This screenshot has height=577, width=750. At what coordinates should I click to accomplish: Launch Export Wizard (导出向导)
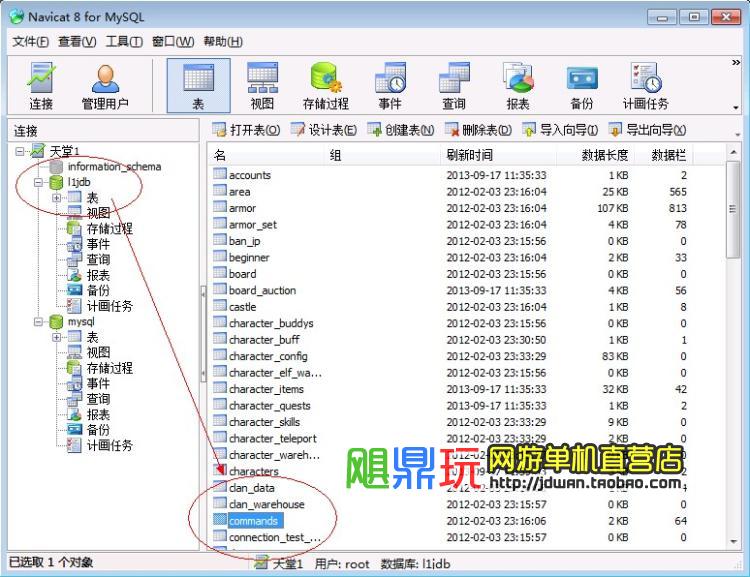[647, 130]
